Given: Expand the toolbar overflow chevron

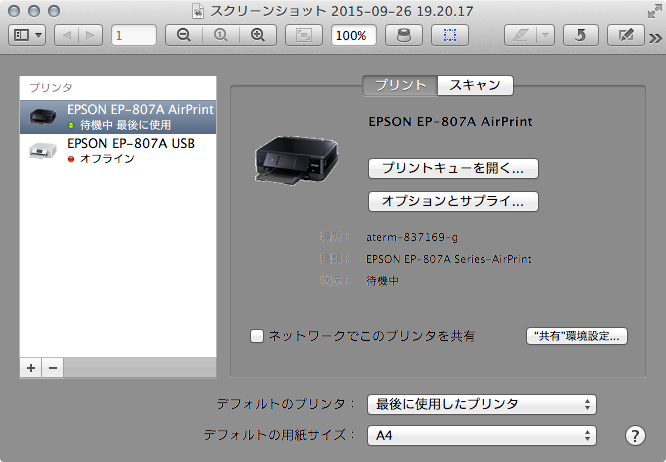Looking at the screenshot, I should [x=655, y=39].
